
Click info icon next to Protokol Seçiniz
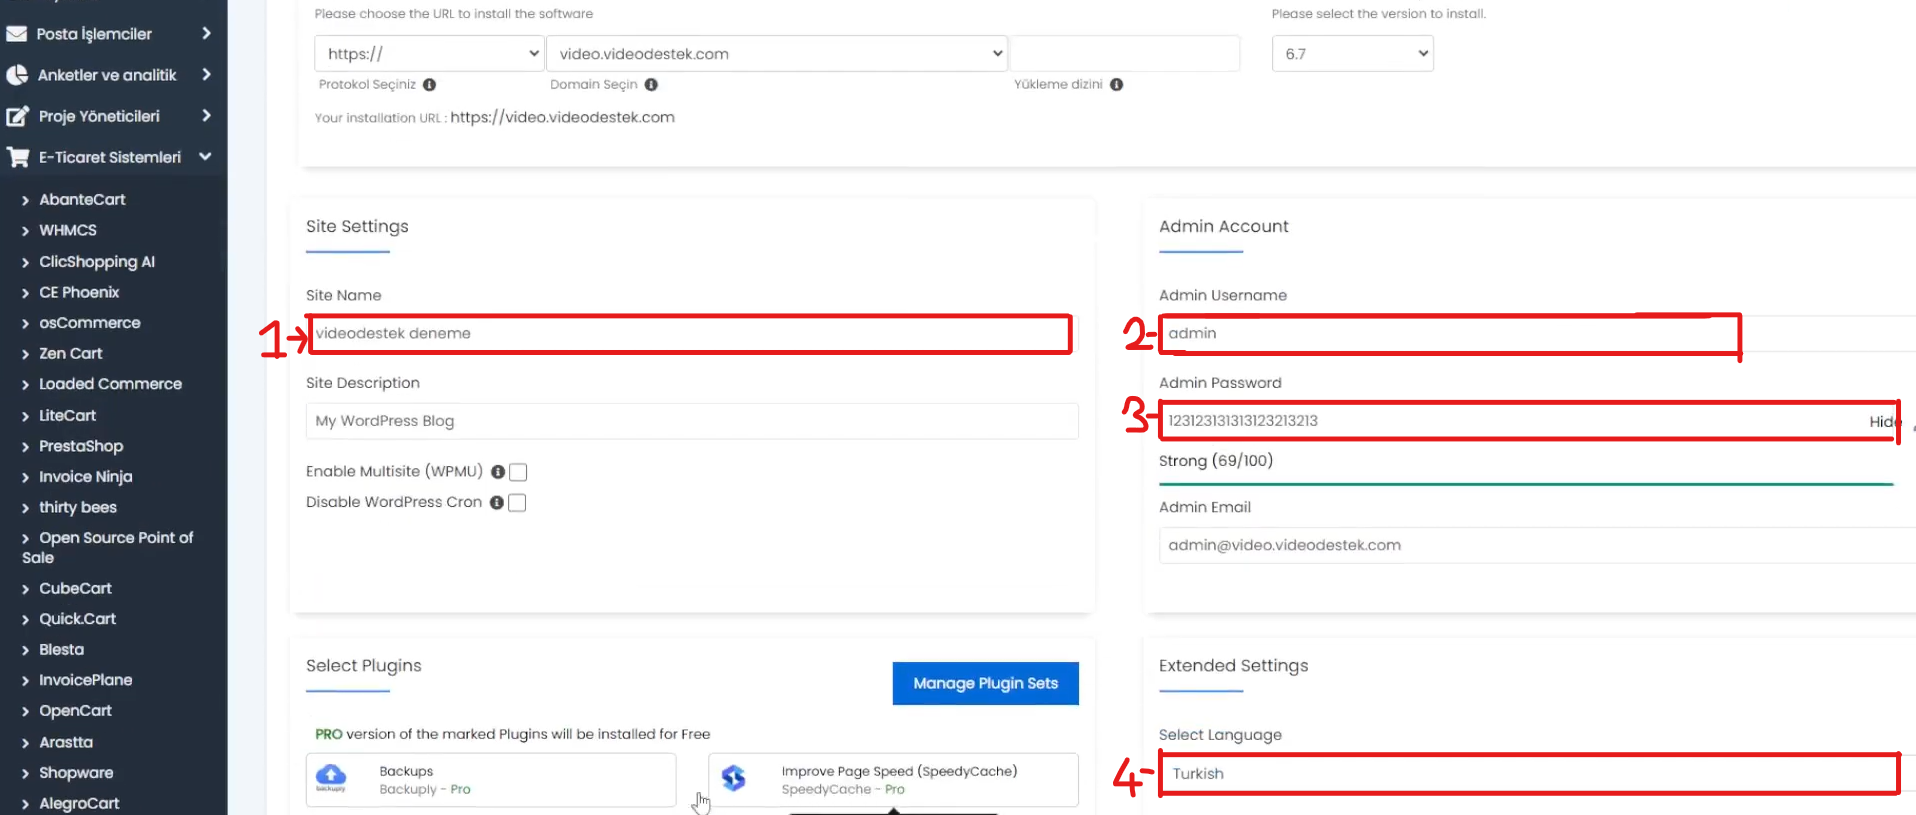[429, 85]
